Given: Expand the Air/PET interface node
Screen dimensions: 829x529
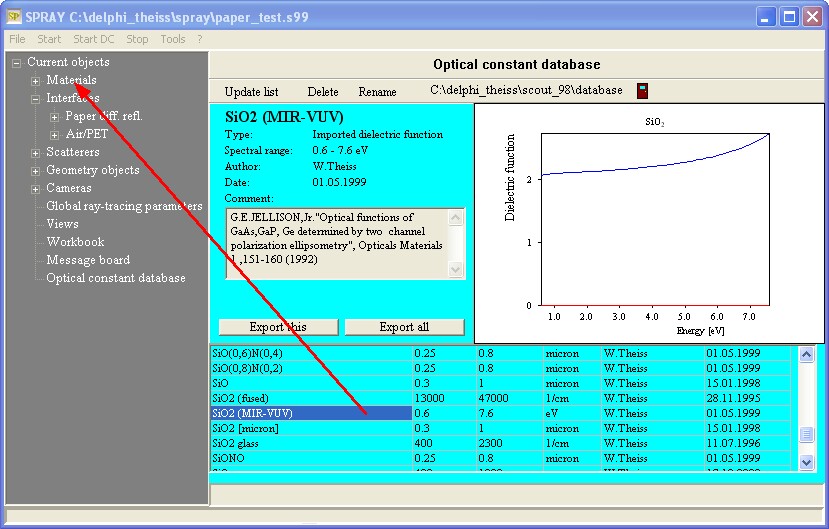Looking at the screenshot, I should [55, 135].
